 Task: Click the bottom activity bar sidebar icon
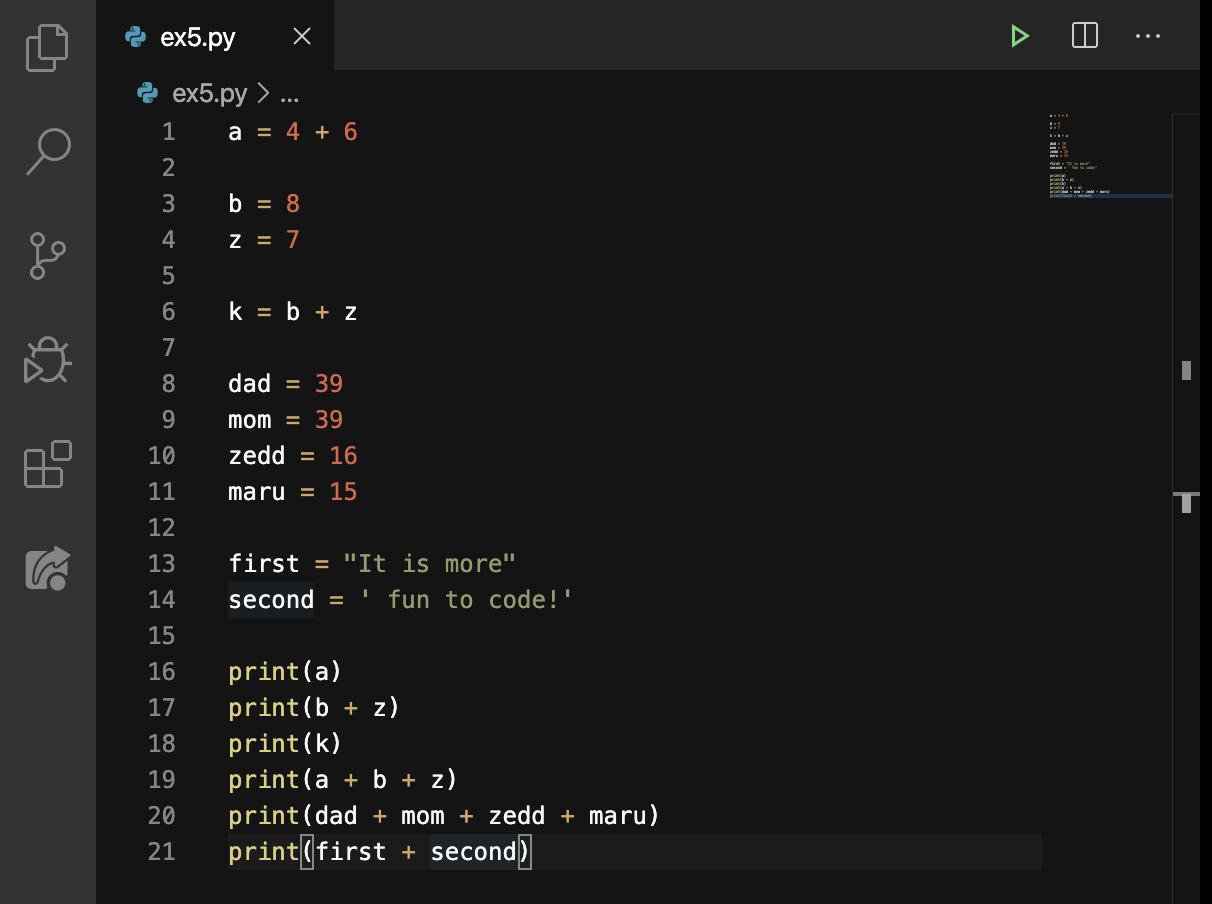coord(46,568)
